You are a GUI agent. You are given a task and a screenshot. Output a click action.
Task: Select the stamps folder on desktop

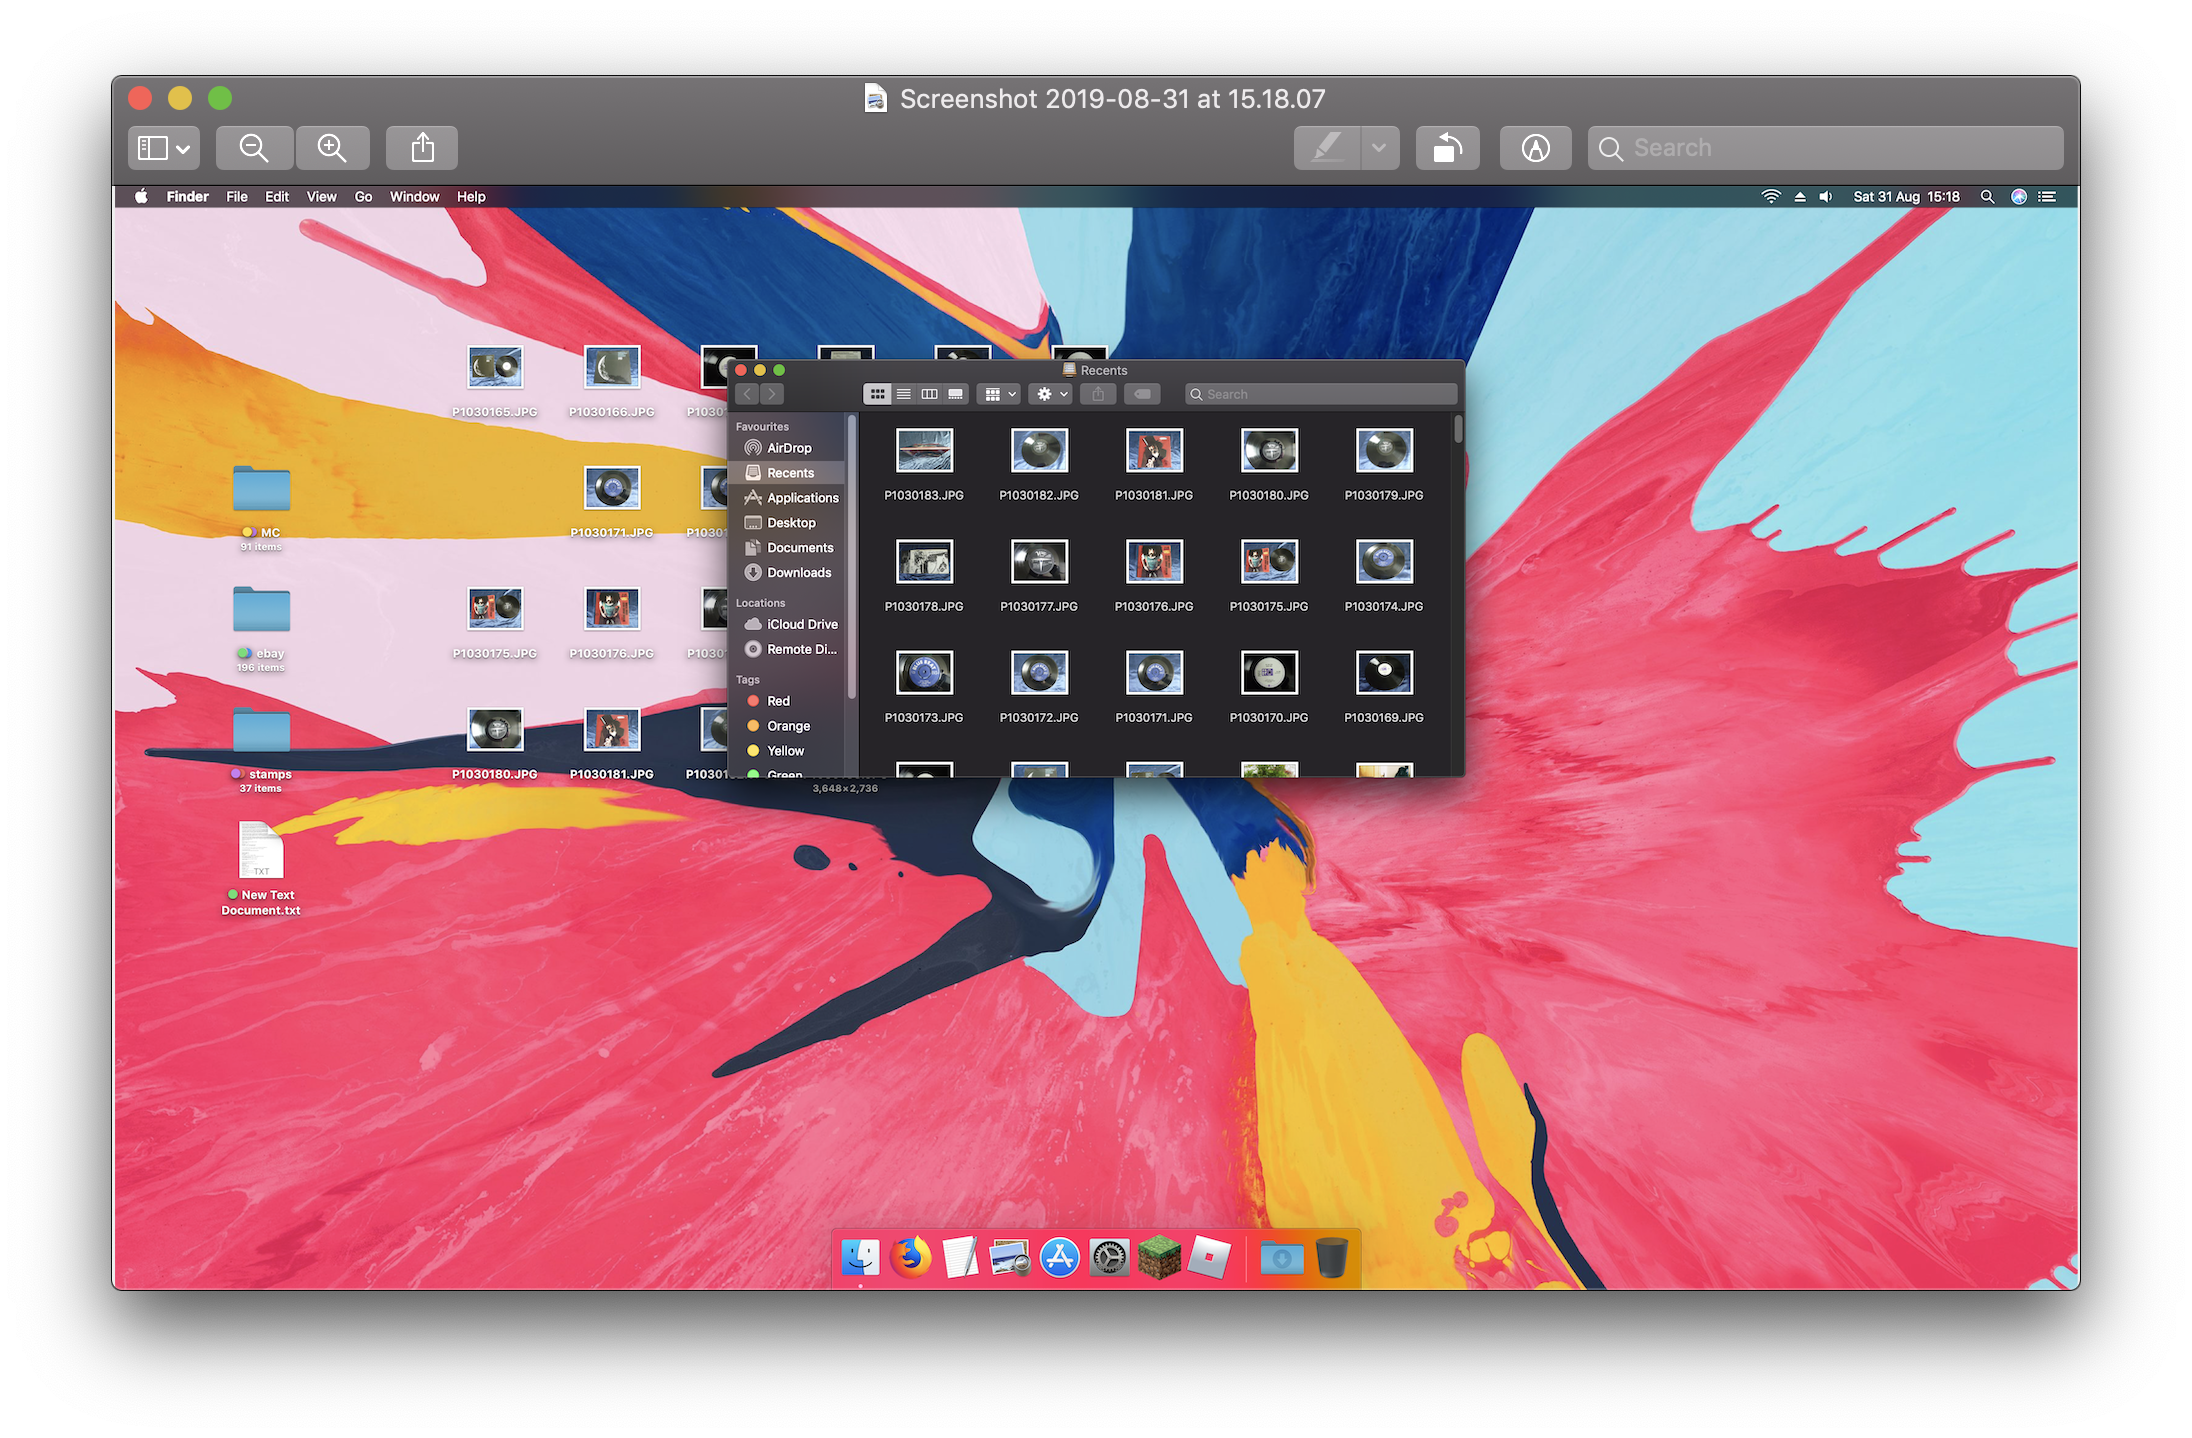click(261, 731)
